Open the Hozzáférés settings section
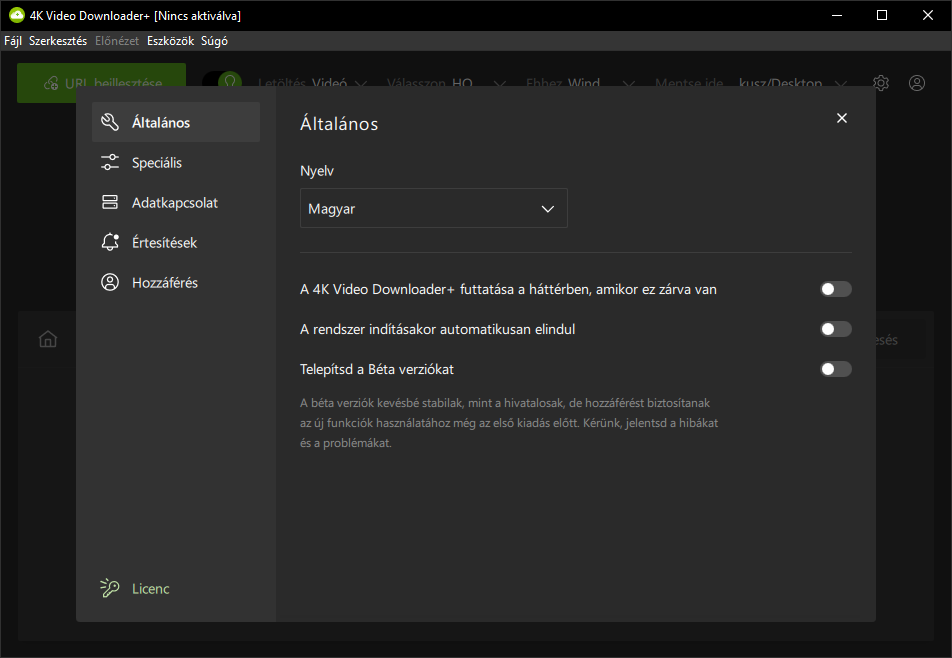 coord(175,282)
